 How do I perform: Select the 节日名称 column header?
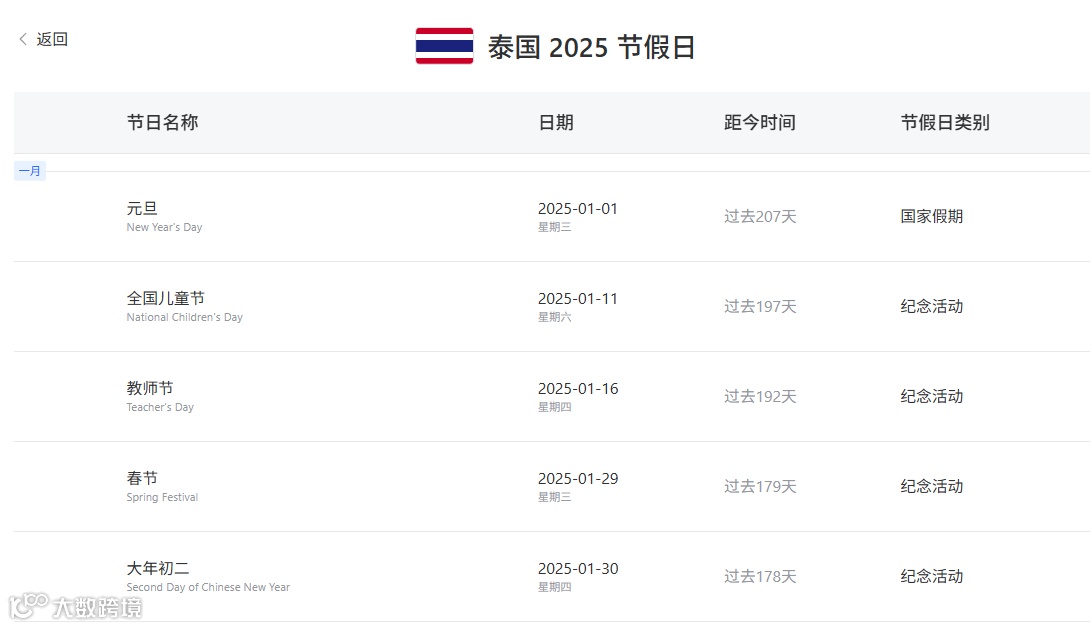pyautogui.click(x=162, y=122)
